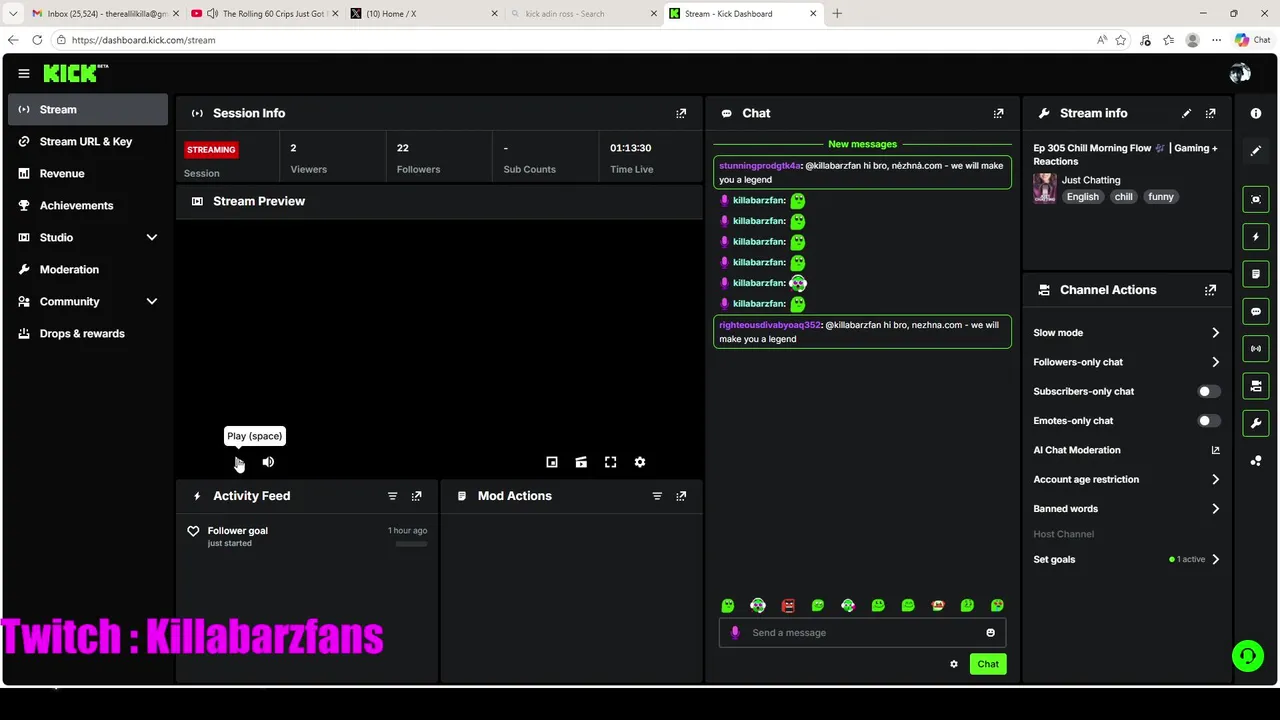
Task: Switch stream preview to theater mode
Action: point(581,462)
